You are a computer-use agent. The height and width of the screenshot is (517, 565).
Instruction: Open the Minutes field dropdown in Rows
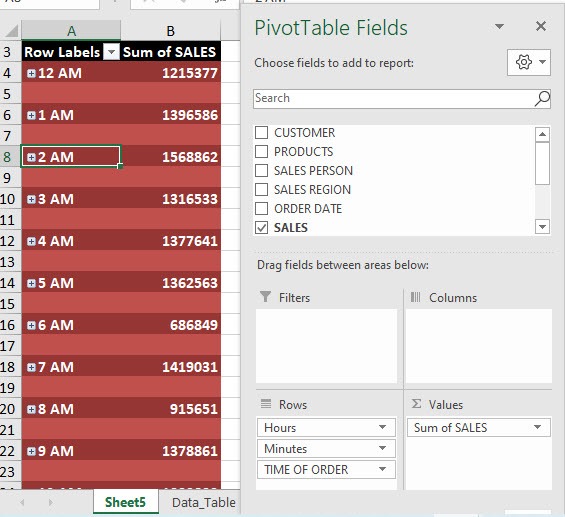coord(382,449)
